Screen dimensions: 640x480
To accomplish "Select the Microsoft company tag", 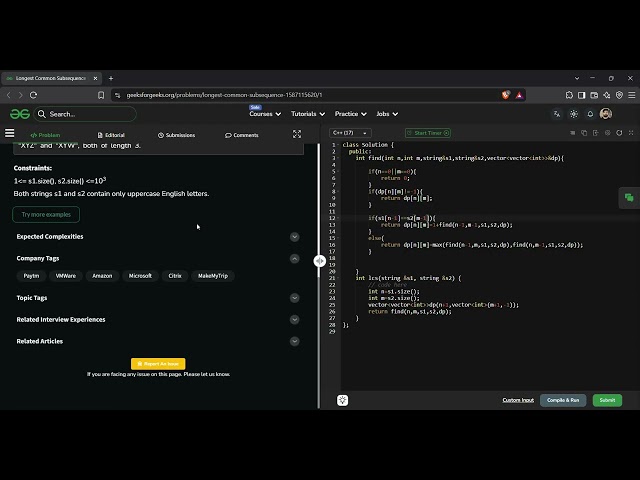I will (x=140, y=276).
